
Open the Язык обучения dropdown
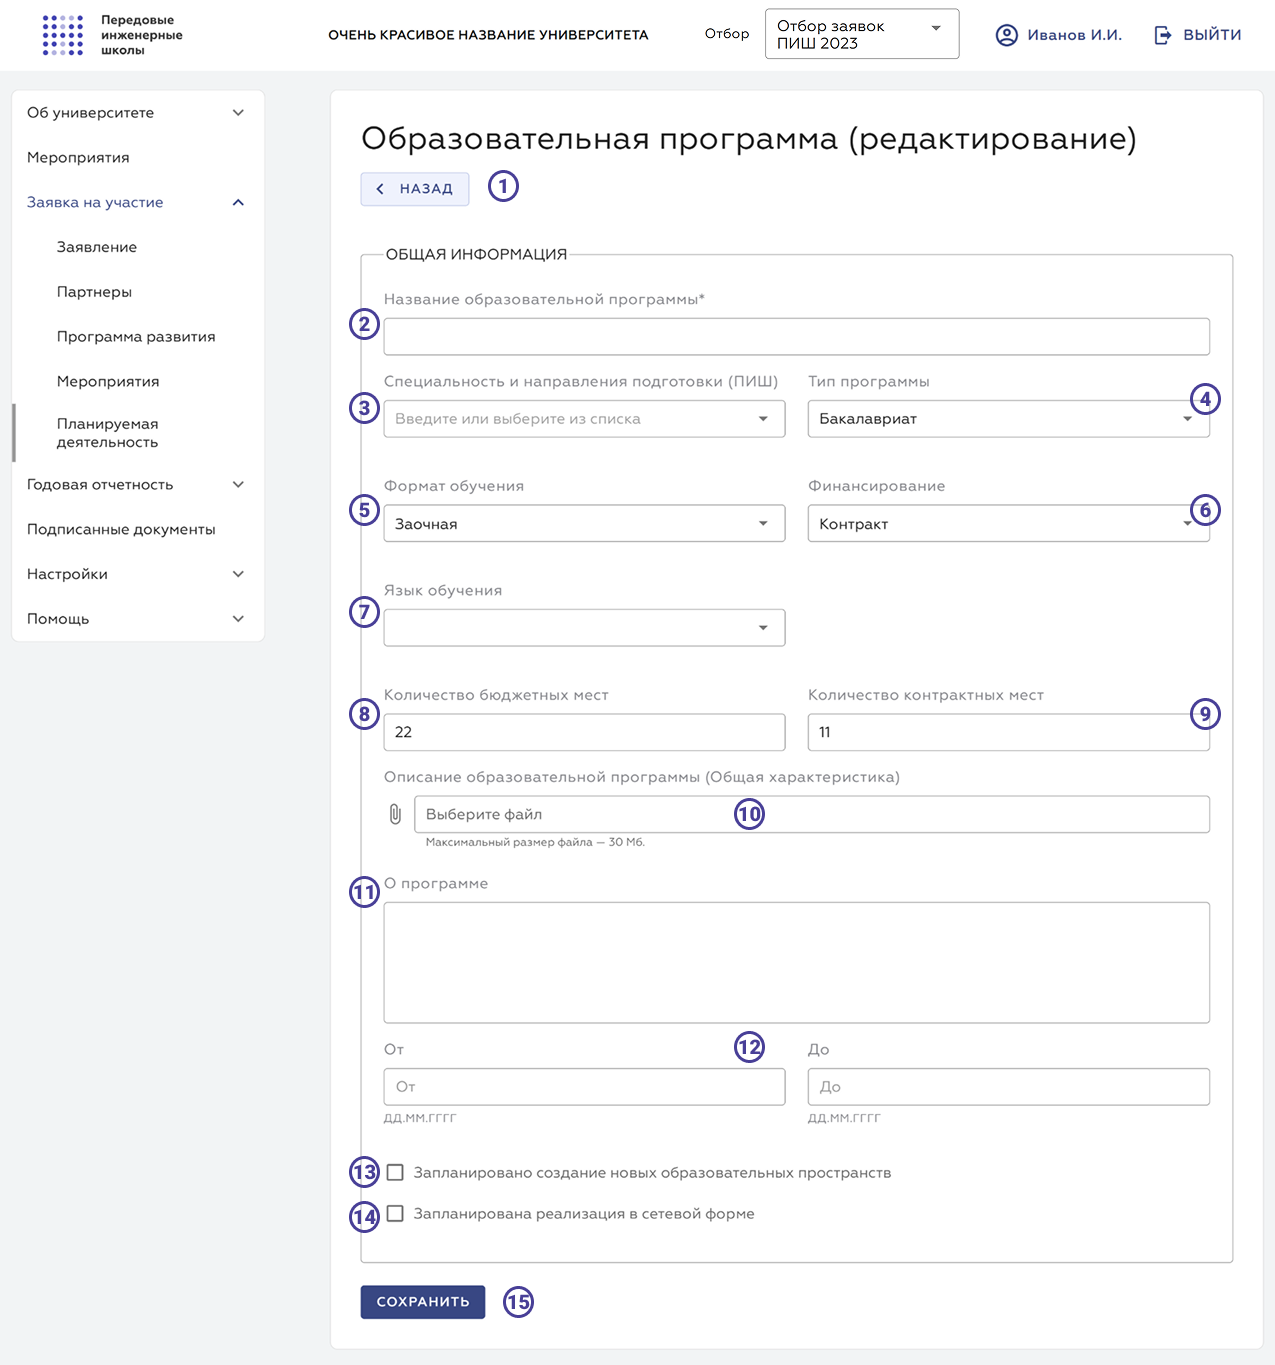[x=584, y=628]
